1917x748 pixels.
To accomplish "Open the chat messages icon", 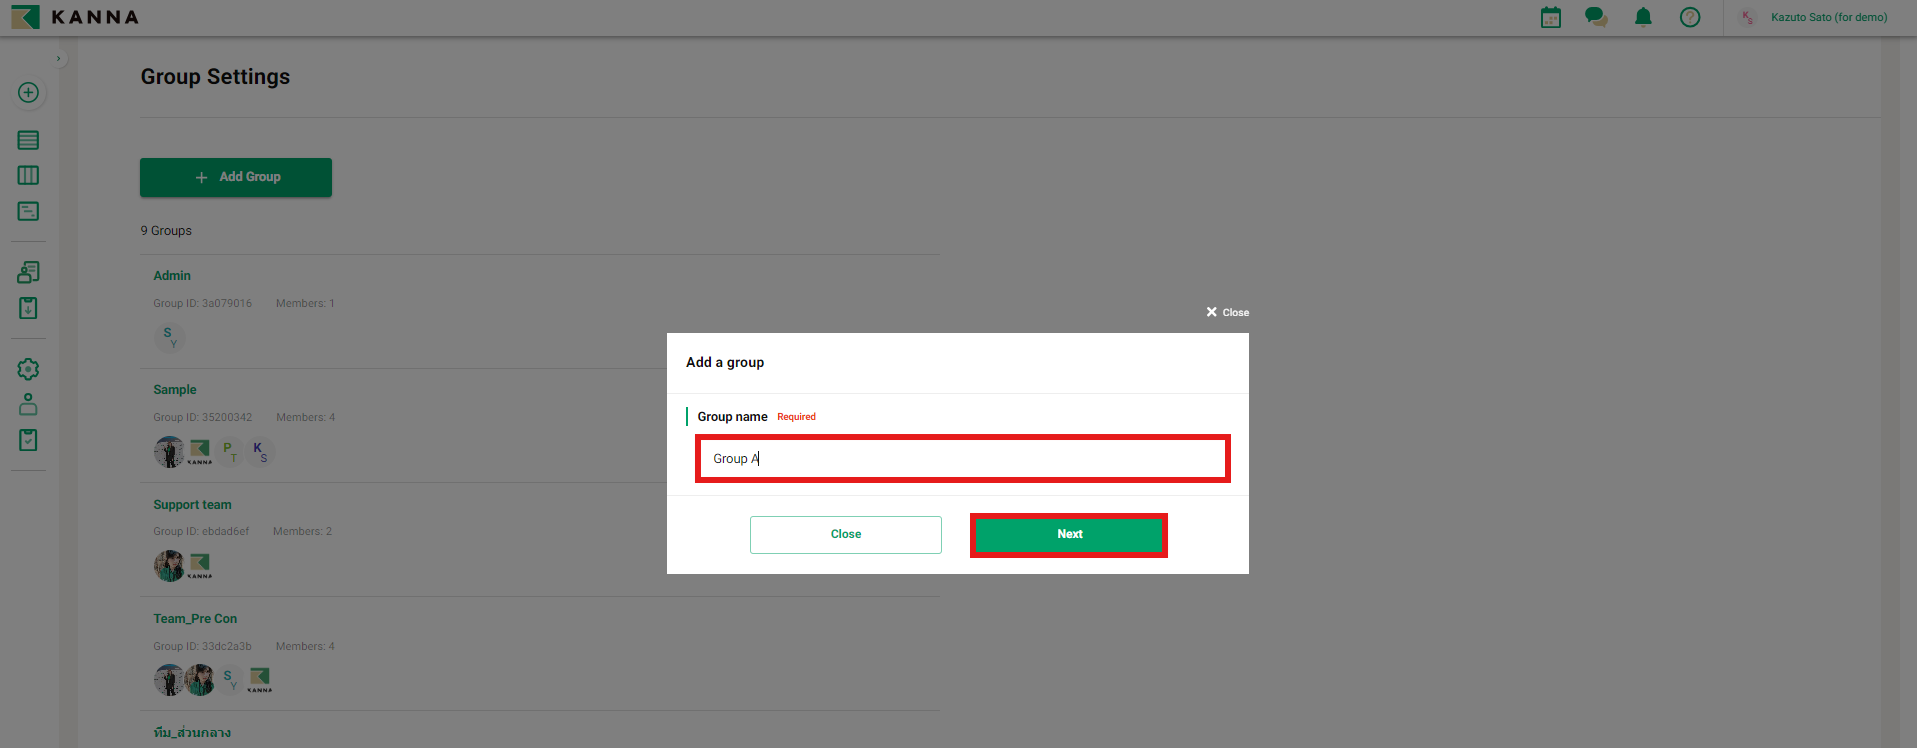I will coord(1596,17).
